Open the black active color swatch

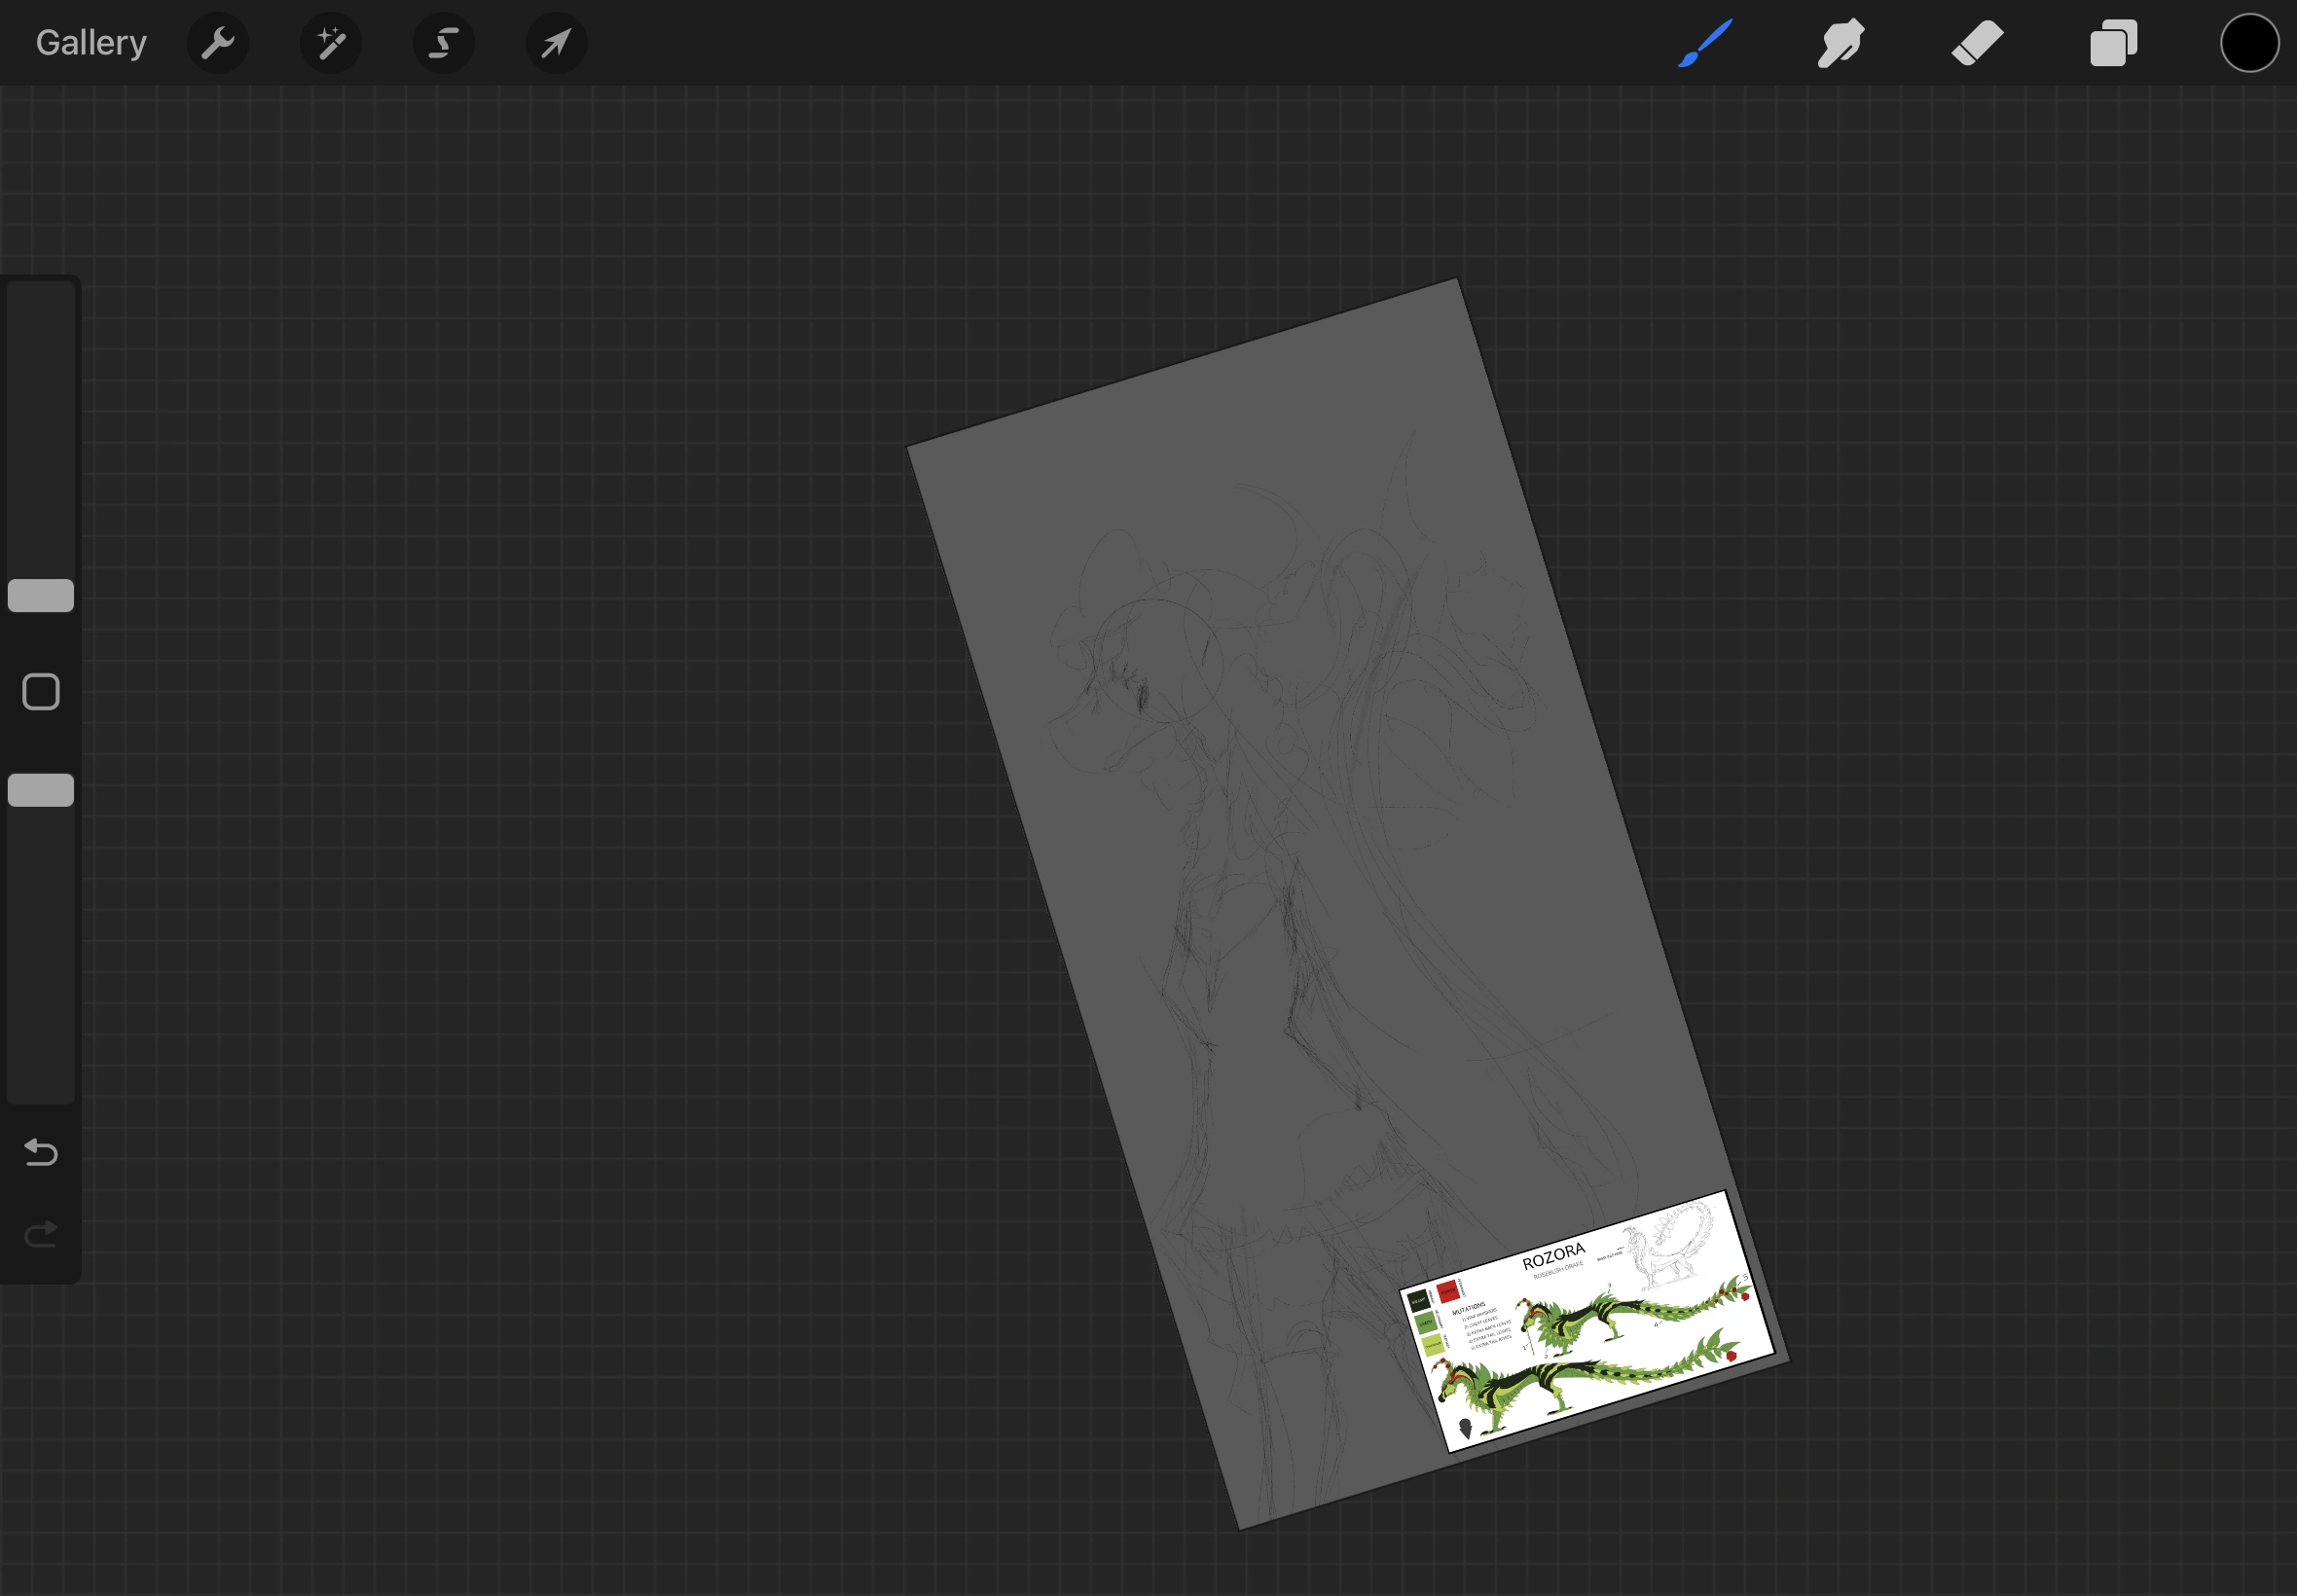(2249, 43)
